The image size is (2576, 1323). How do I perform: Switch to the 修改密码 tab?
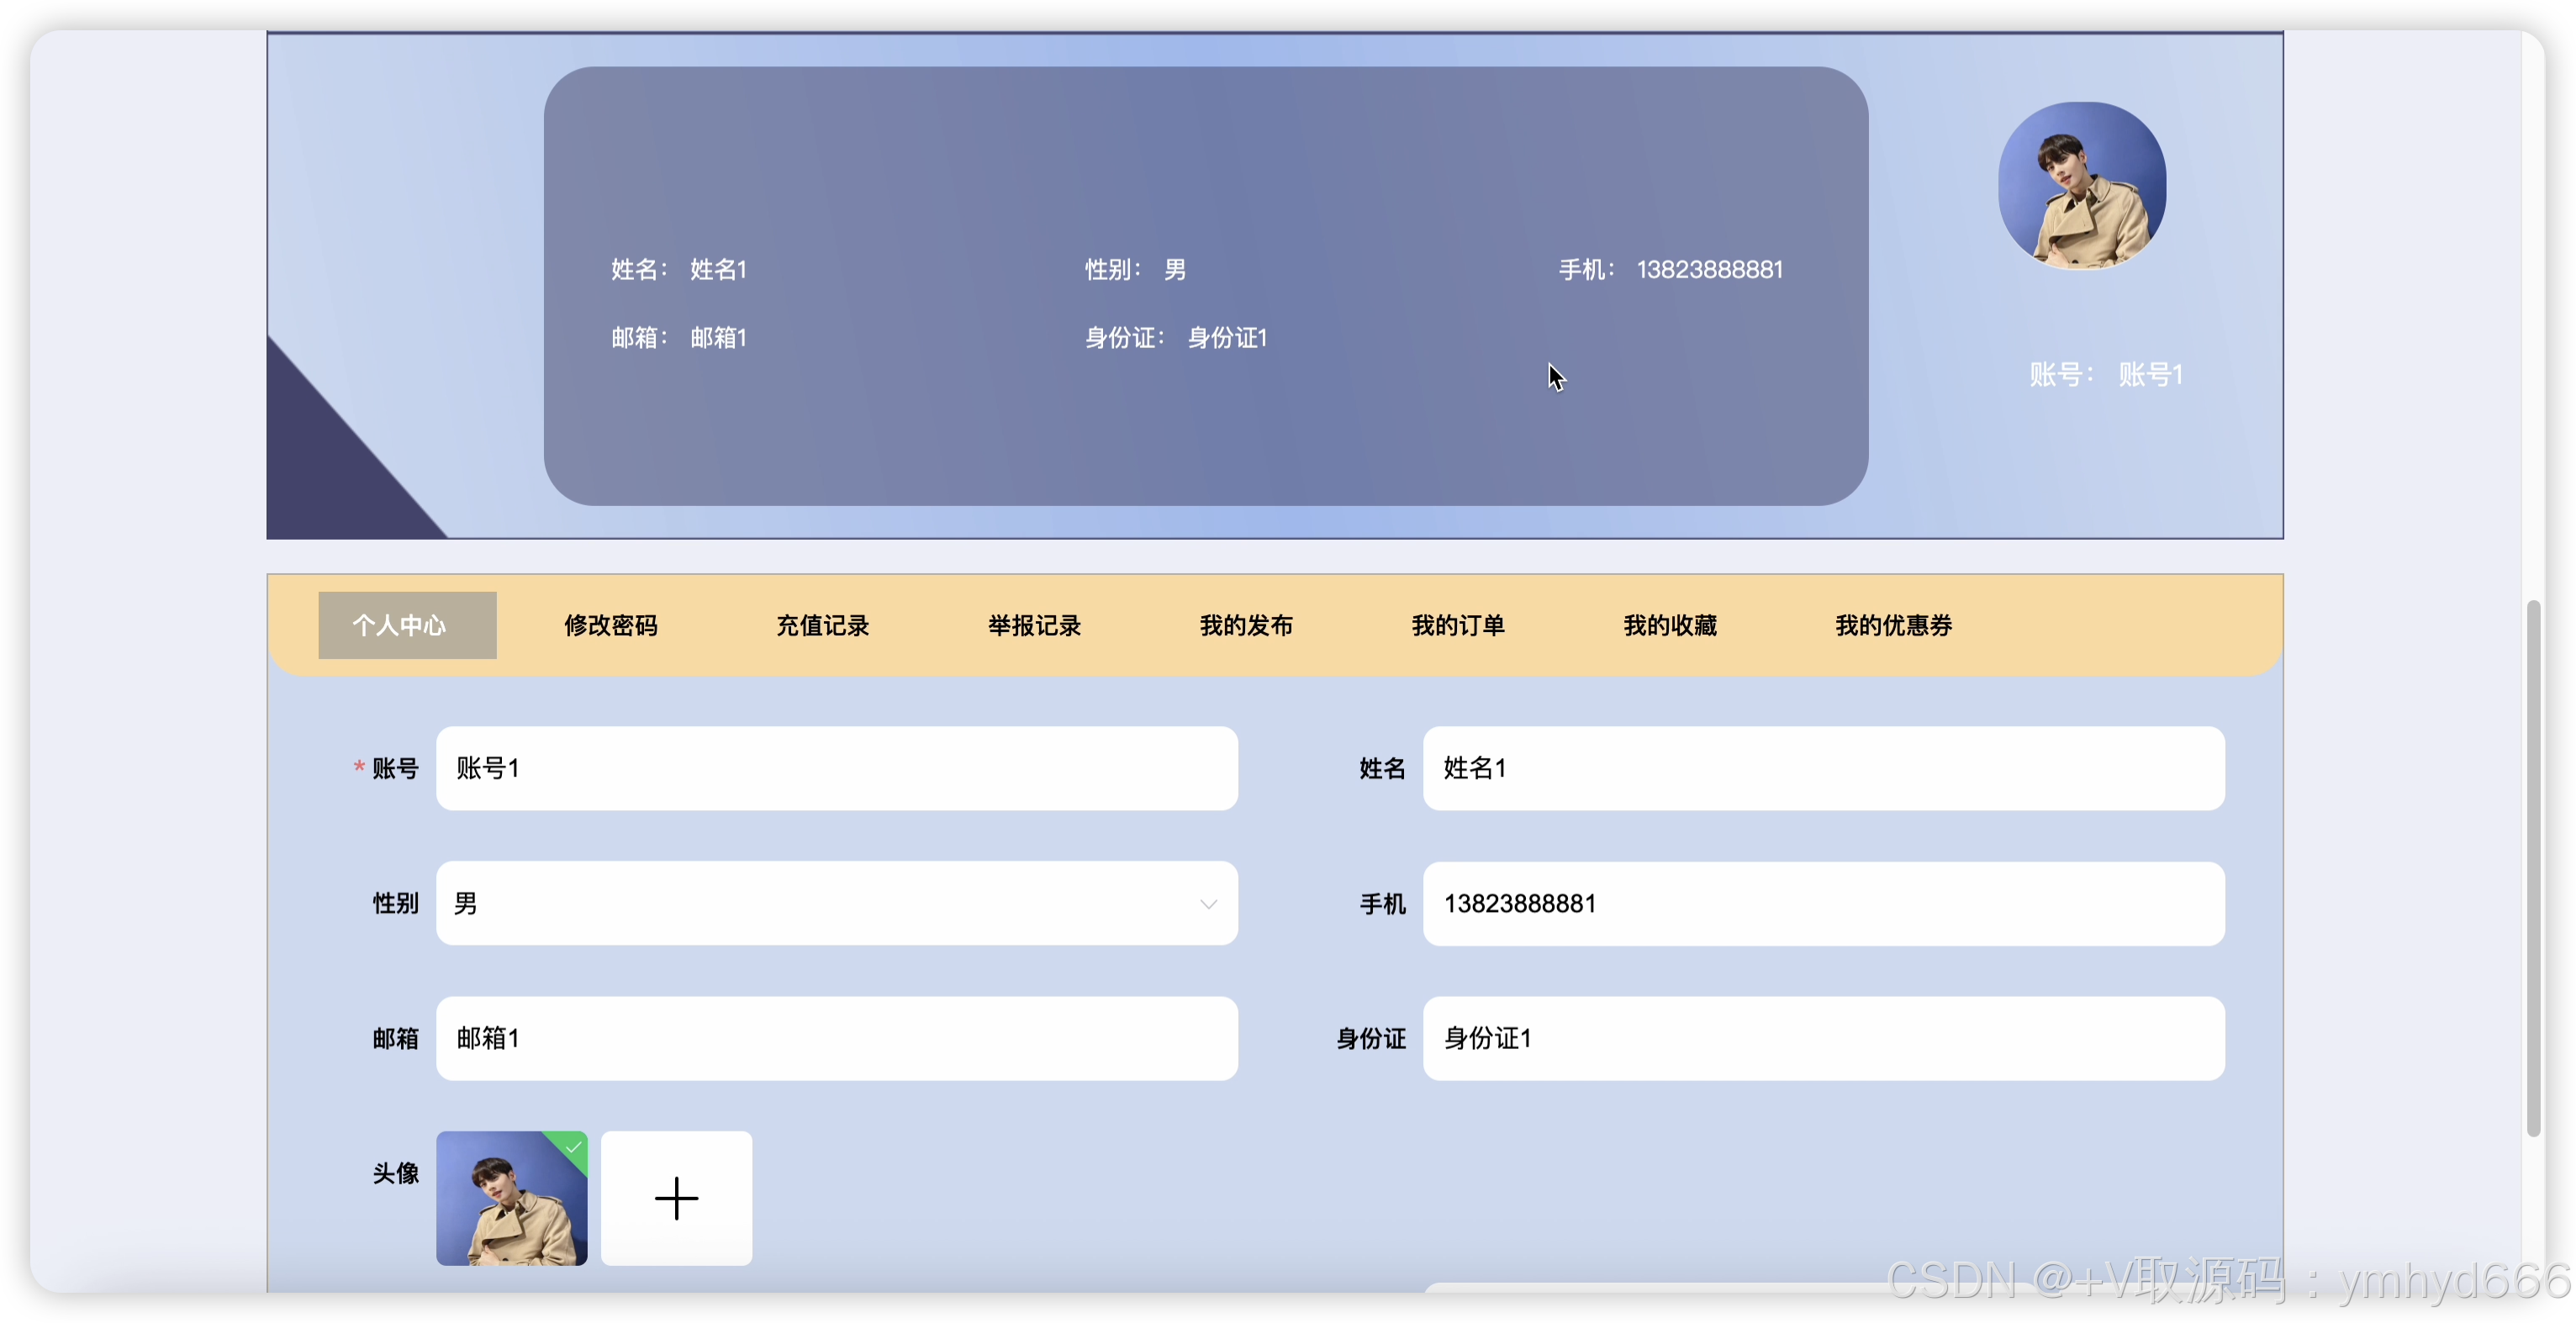tap(610, 625)
